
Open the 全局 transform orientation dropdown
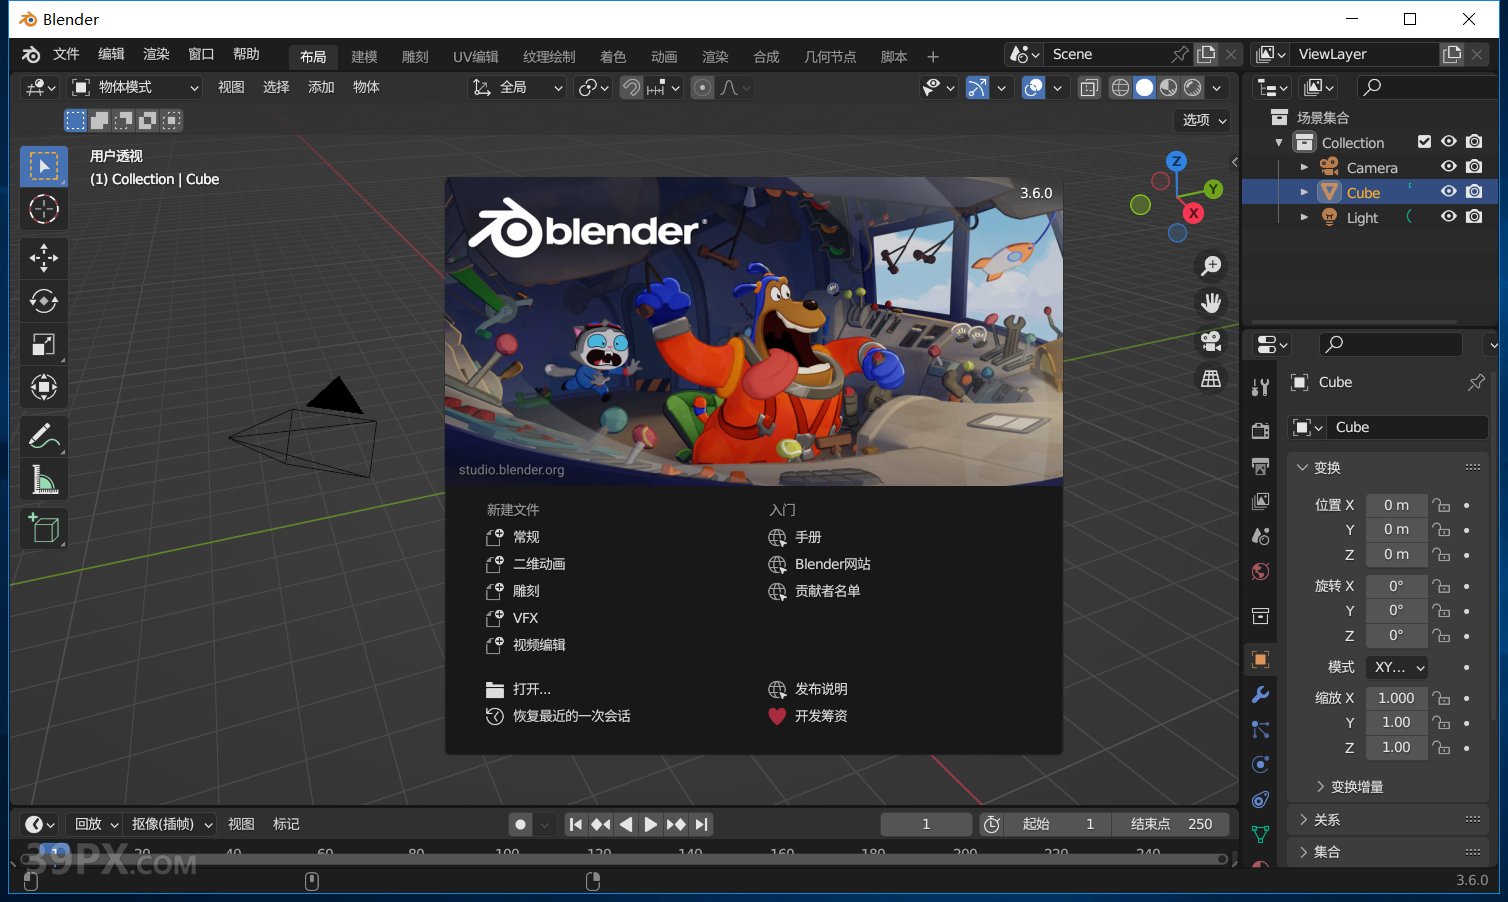516,87
